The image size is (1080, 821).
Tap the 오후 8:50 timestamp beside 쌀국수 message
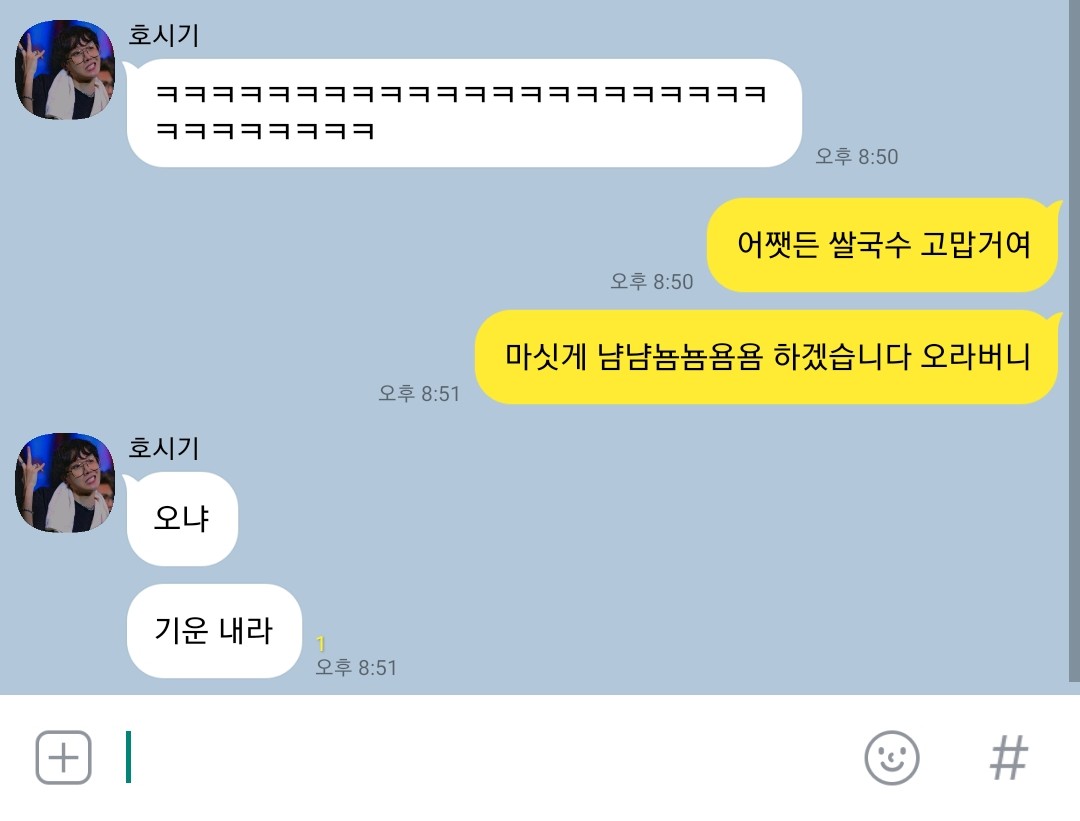point(652,282)
